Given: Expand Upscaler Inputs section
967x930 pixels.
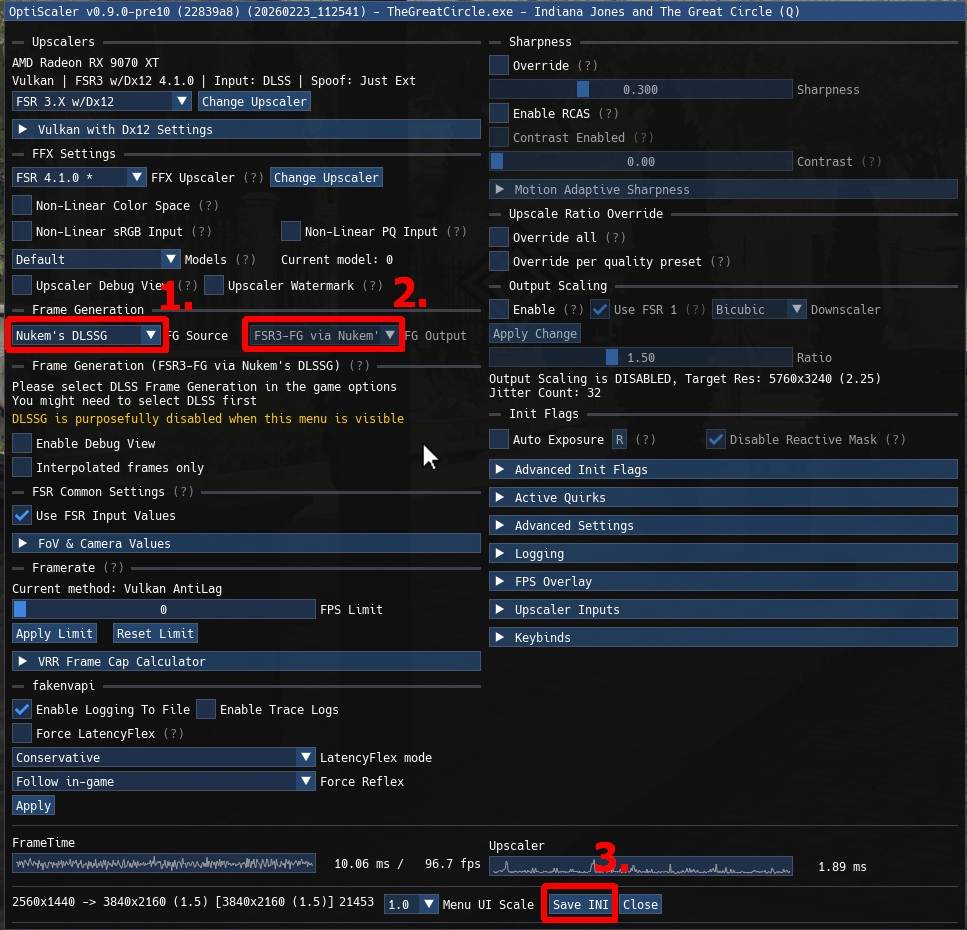Looking at the screenshot, I should coord(723,609).
